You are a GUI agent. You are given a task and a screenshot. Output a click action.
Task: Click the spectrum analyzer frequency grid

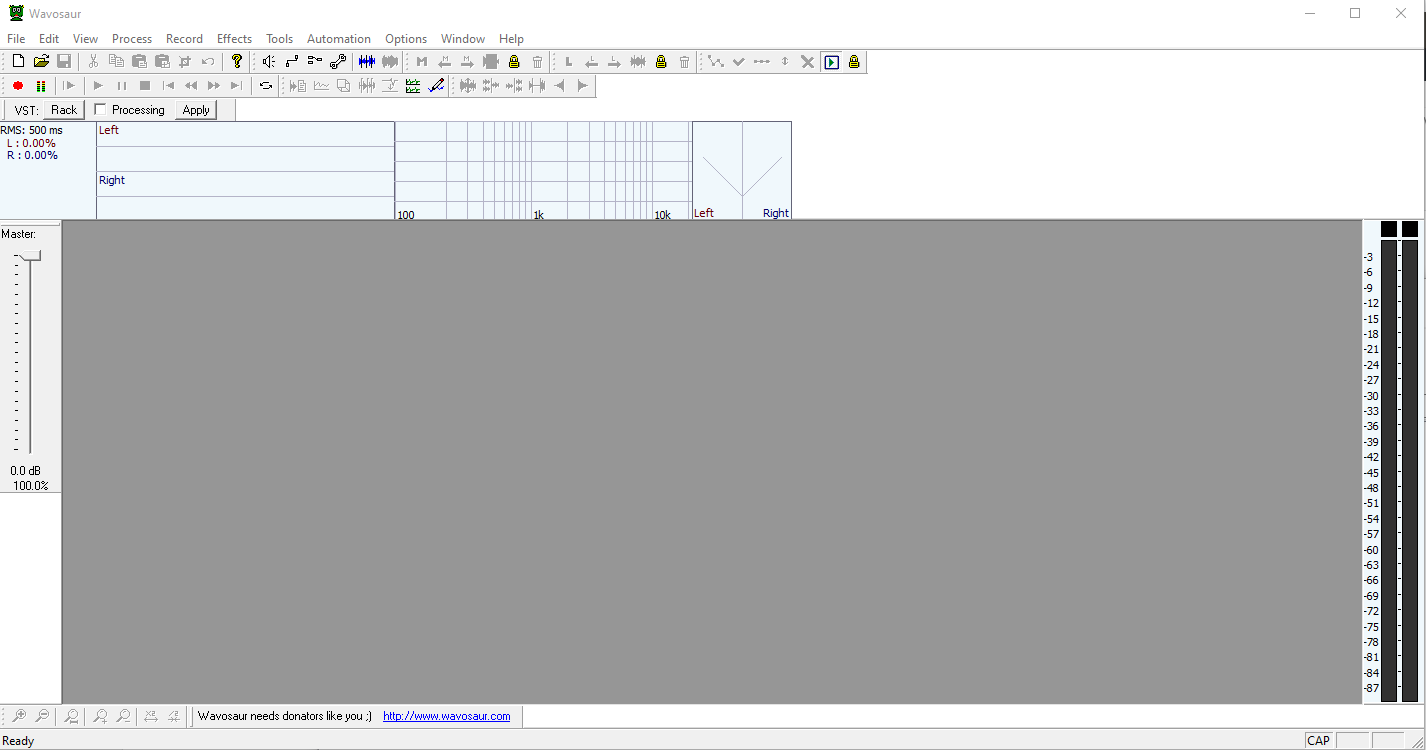[x=543, y=170]
